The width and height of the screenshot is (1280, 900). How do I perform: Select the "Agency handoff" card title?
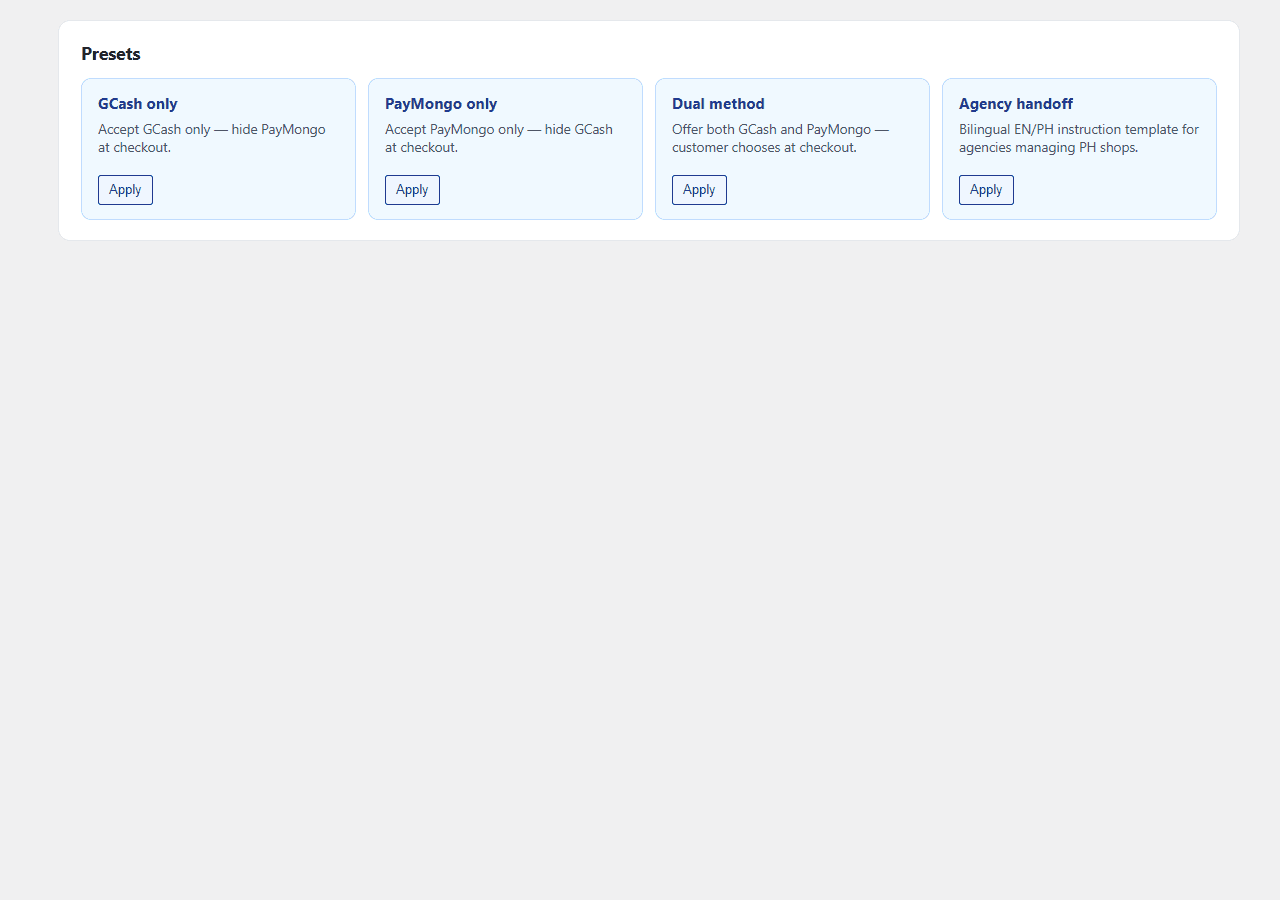click(1016, 104)
